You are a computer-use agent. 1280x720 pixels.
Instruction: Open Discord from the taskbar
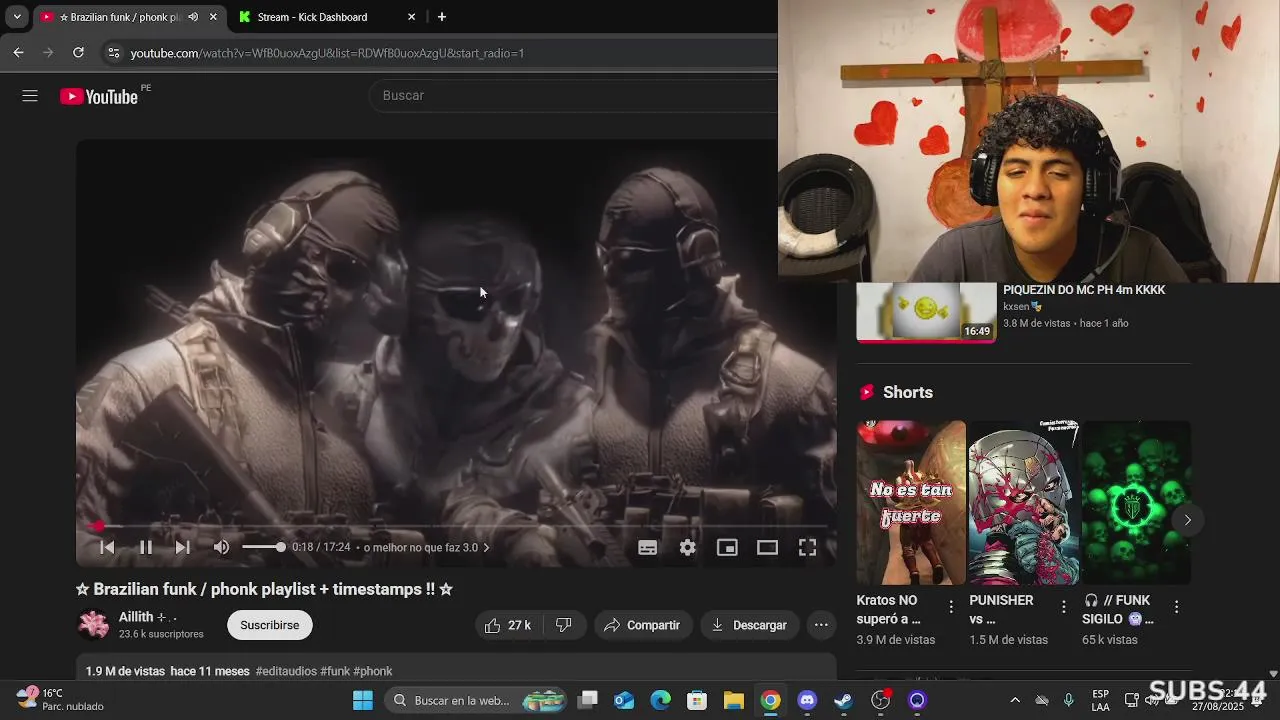click(807, 700)
